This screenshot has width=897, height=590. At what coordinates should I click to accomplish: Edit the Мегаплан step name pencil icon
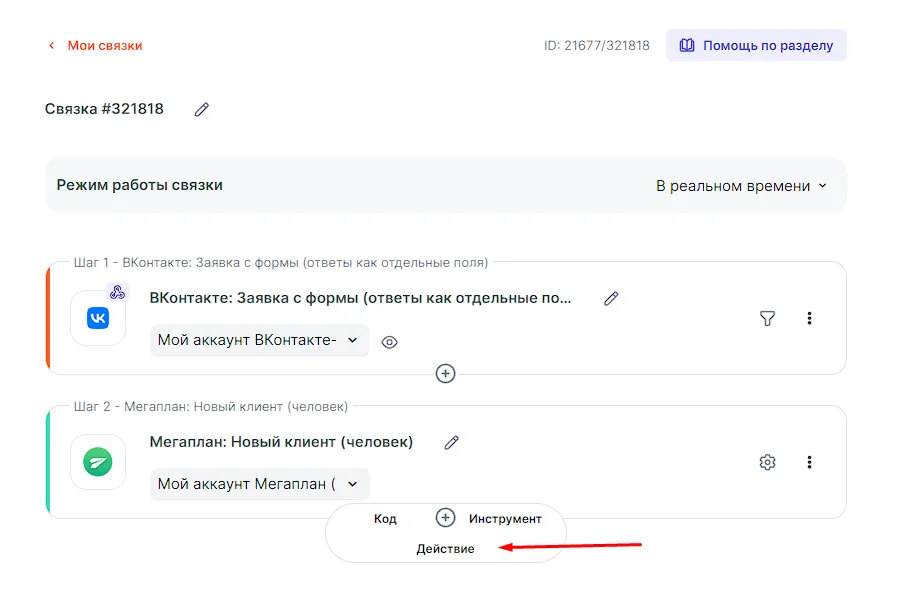click(x=452, y=442)
